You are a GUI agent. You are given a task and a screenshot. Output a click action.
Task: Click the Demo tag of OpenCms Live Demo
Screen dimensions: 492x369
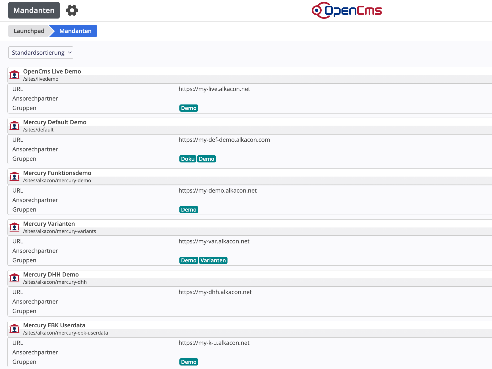point(188,108)
